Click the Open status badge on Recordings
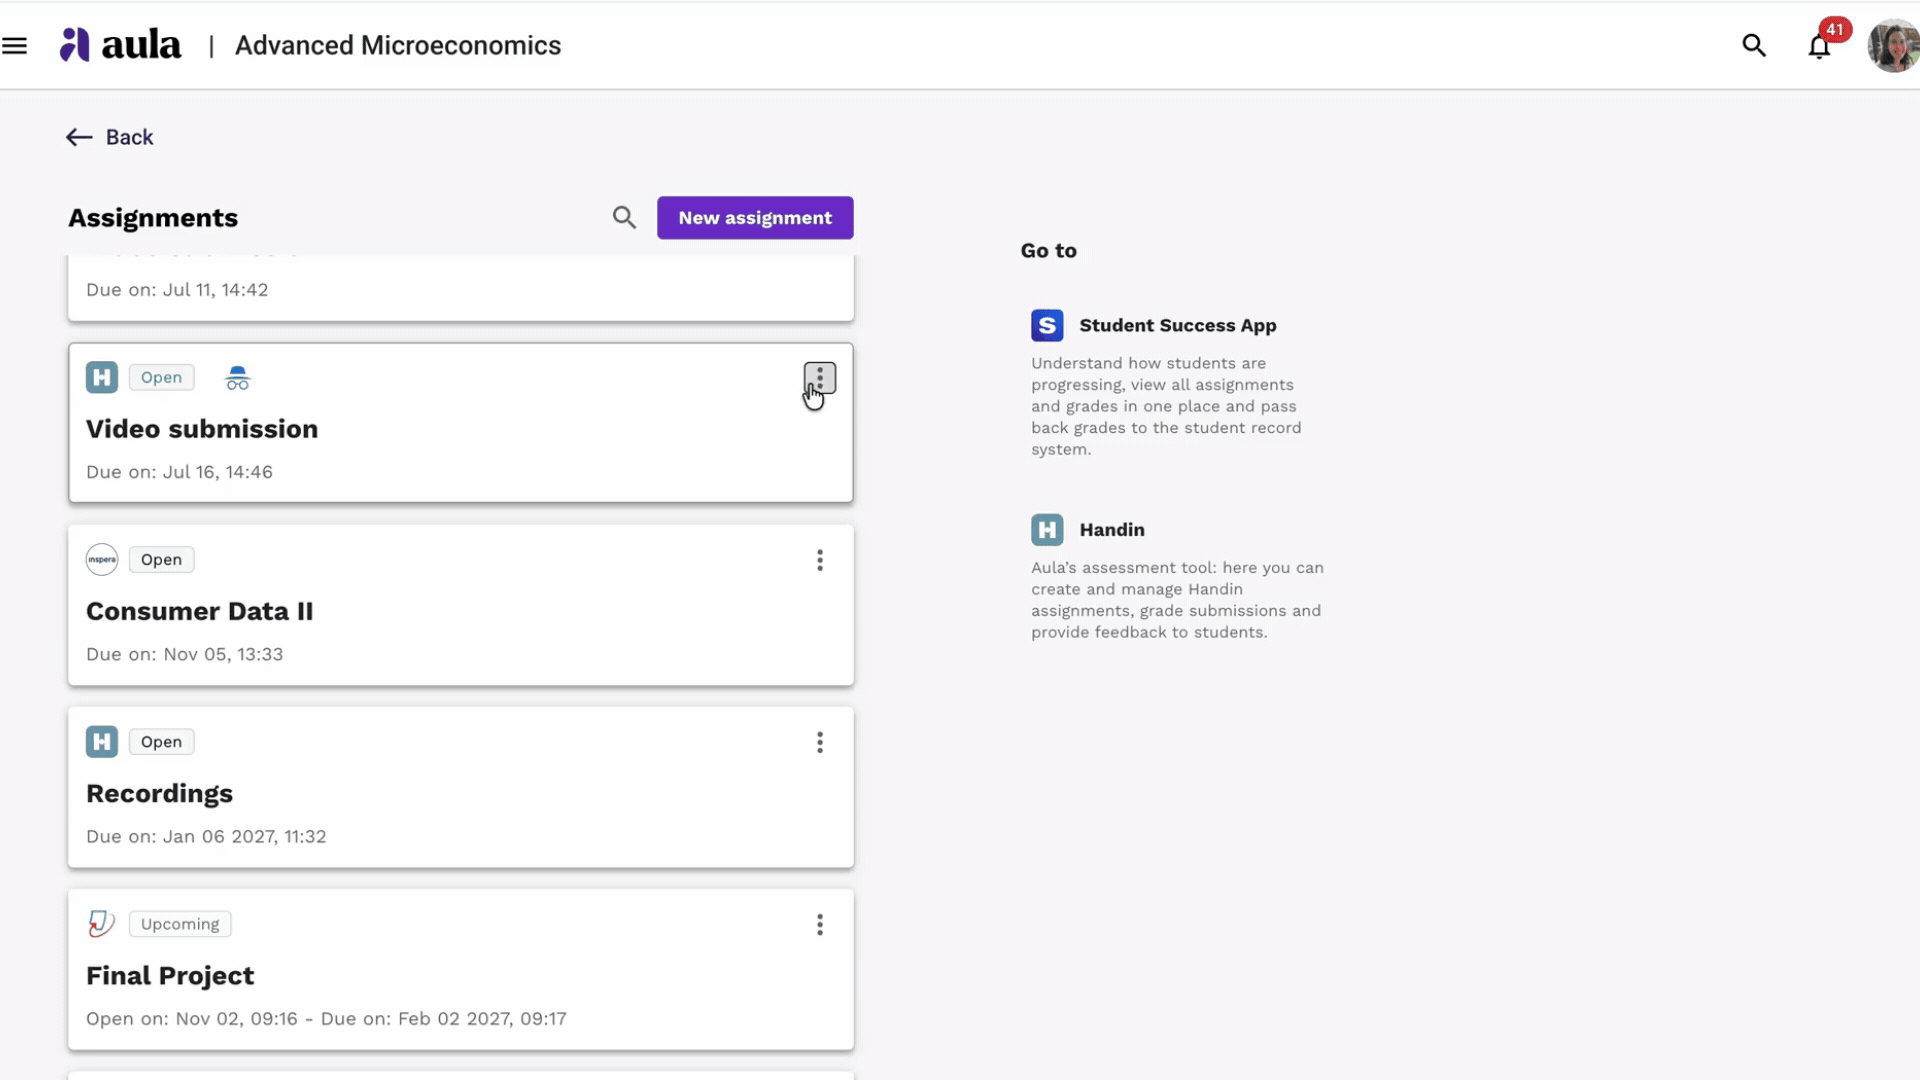 coord(161,741)
